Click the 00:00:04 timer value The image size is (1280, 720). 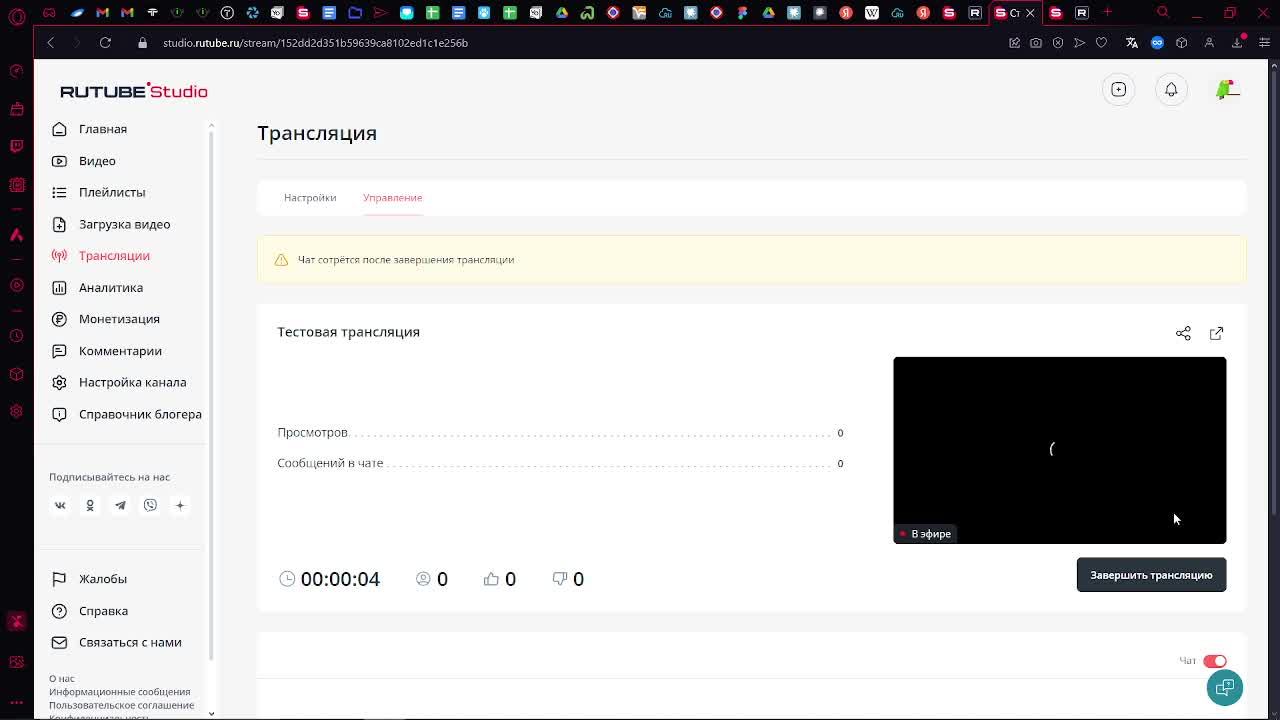340,579
